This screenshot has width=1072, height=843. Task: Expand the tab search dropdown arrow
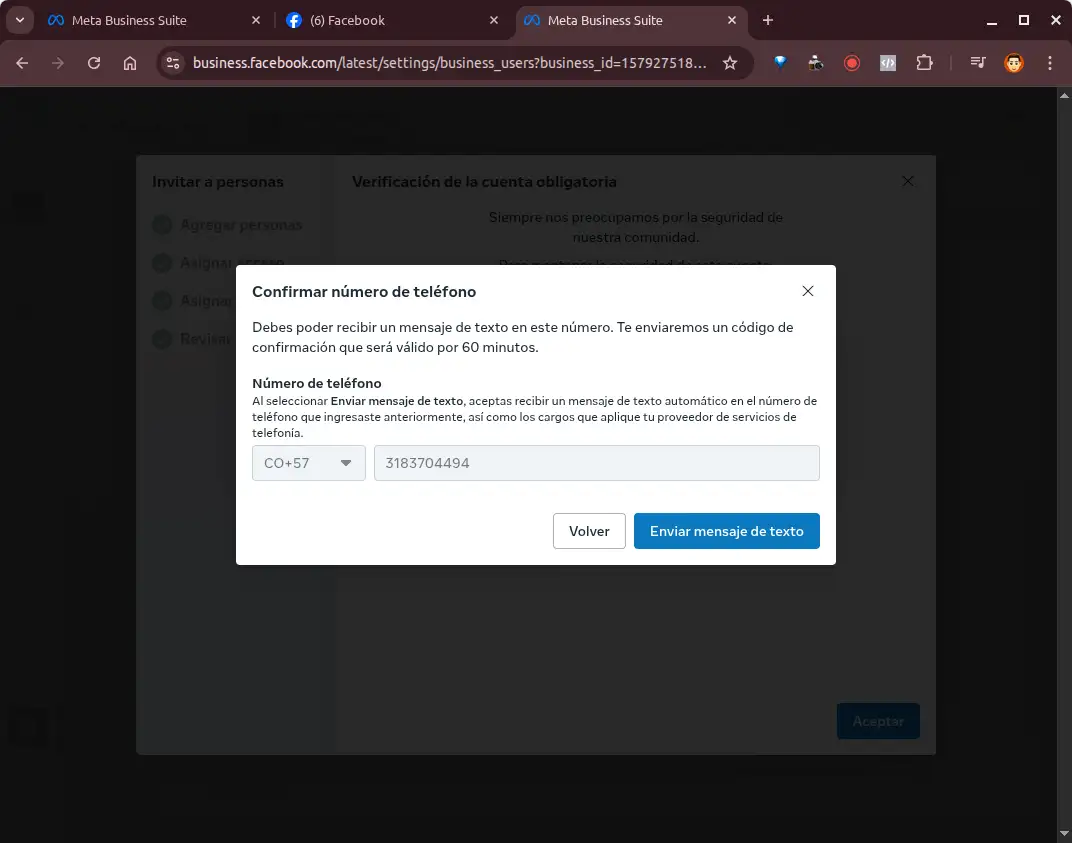click(x=19, y=20)
